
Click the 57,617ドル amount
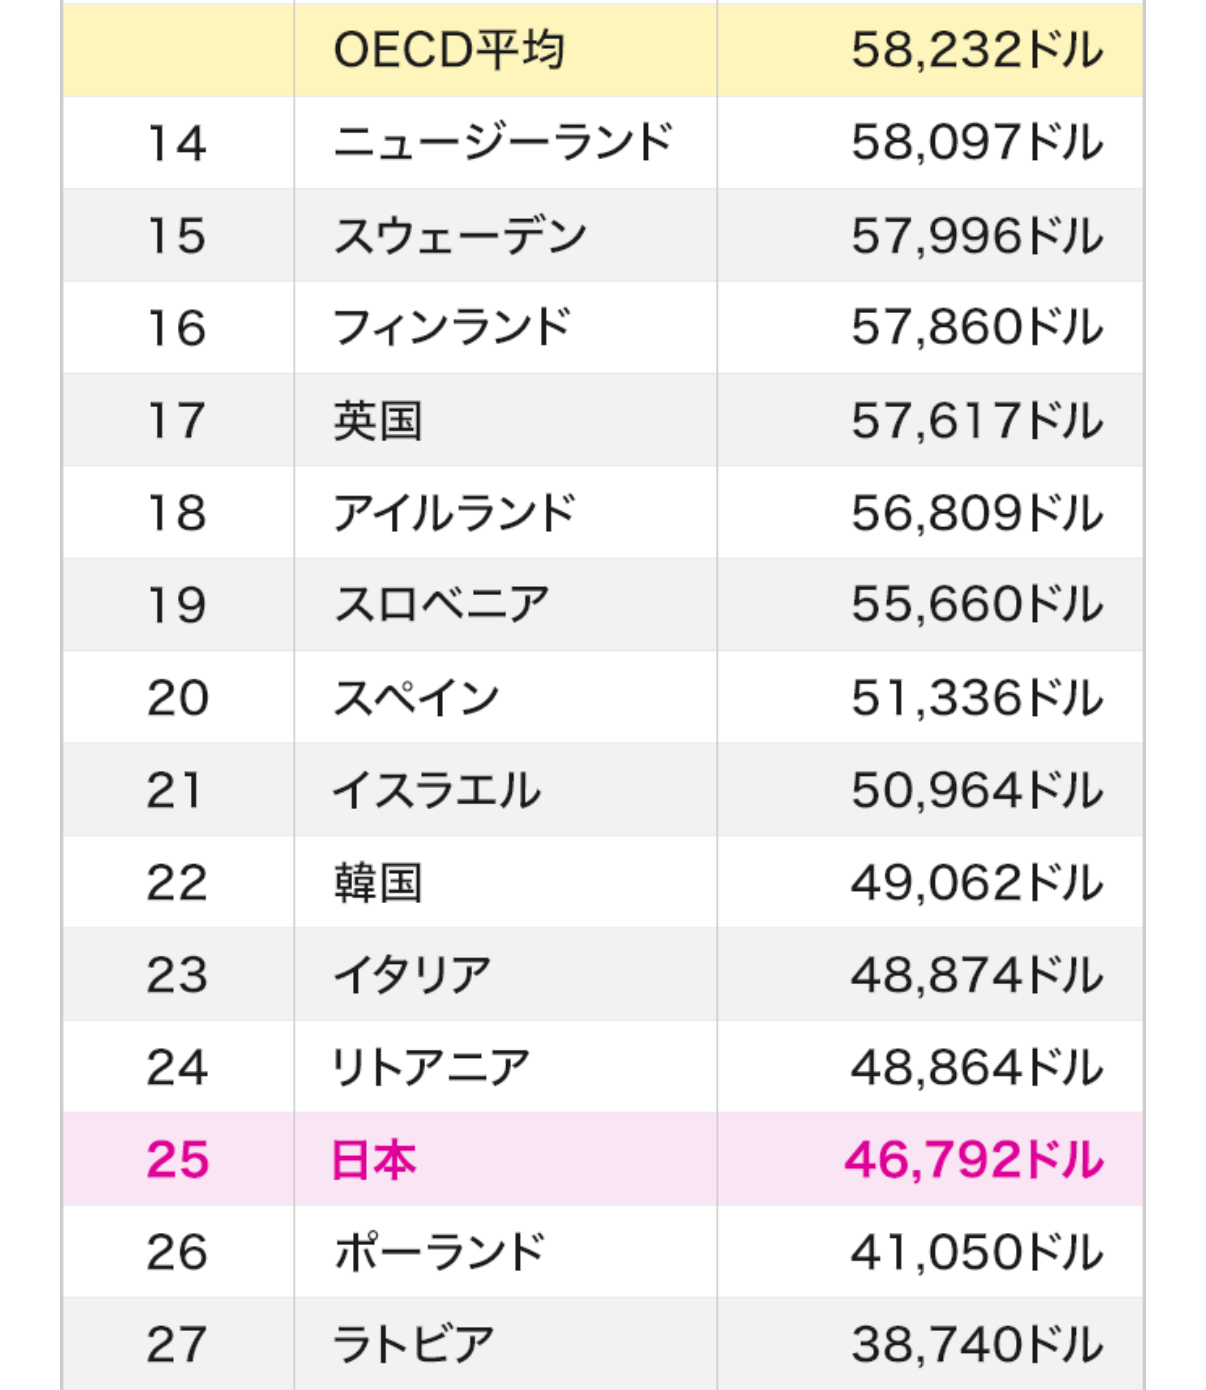tap(976, 421)
